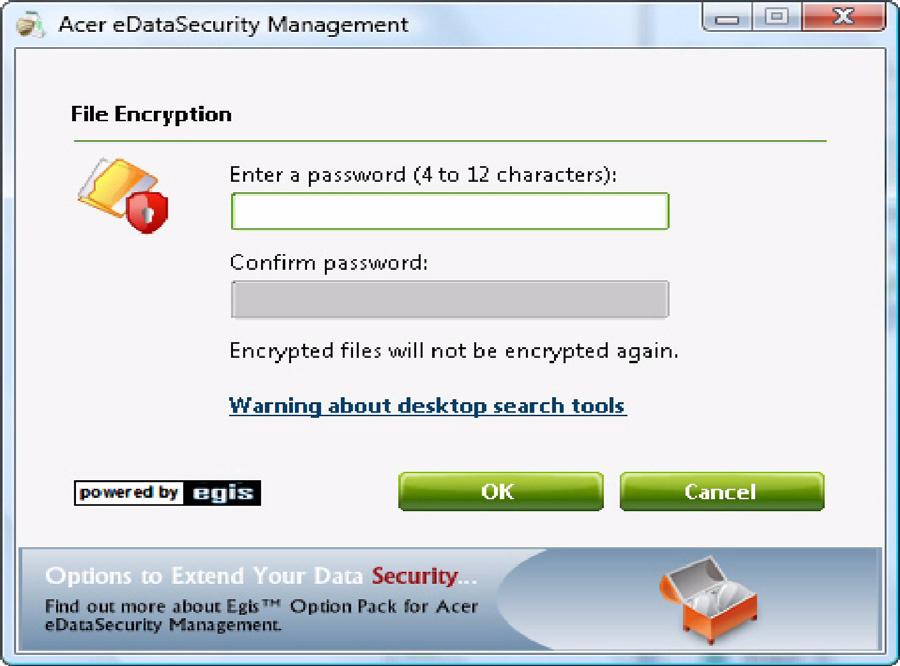
Task: Click the black 'egis' wordmark logo
Action: 223,493
